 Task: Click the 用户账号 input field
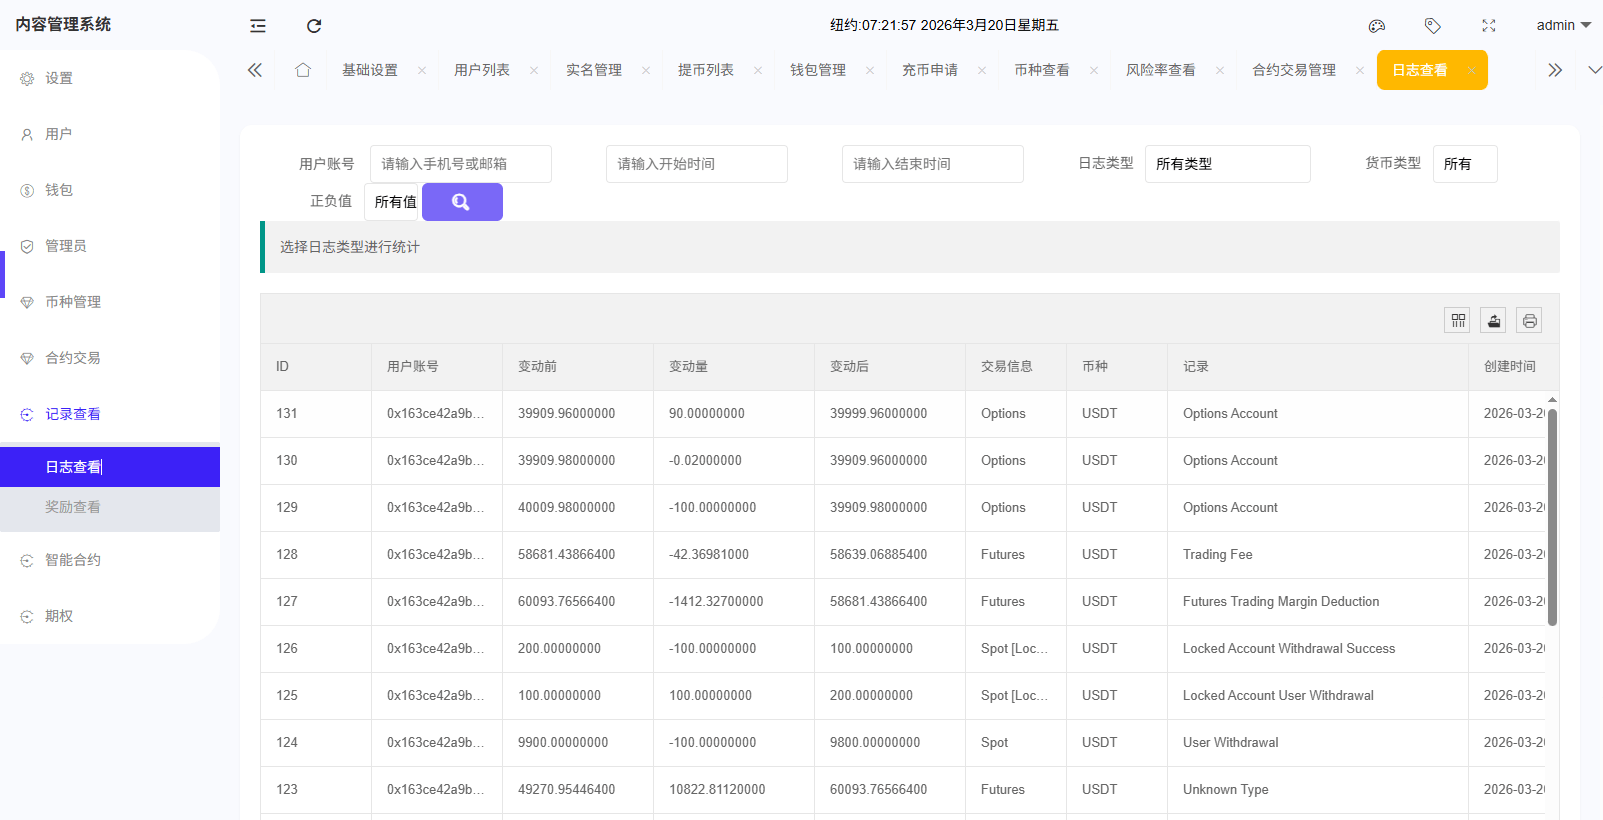tap(460, 164)
